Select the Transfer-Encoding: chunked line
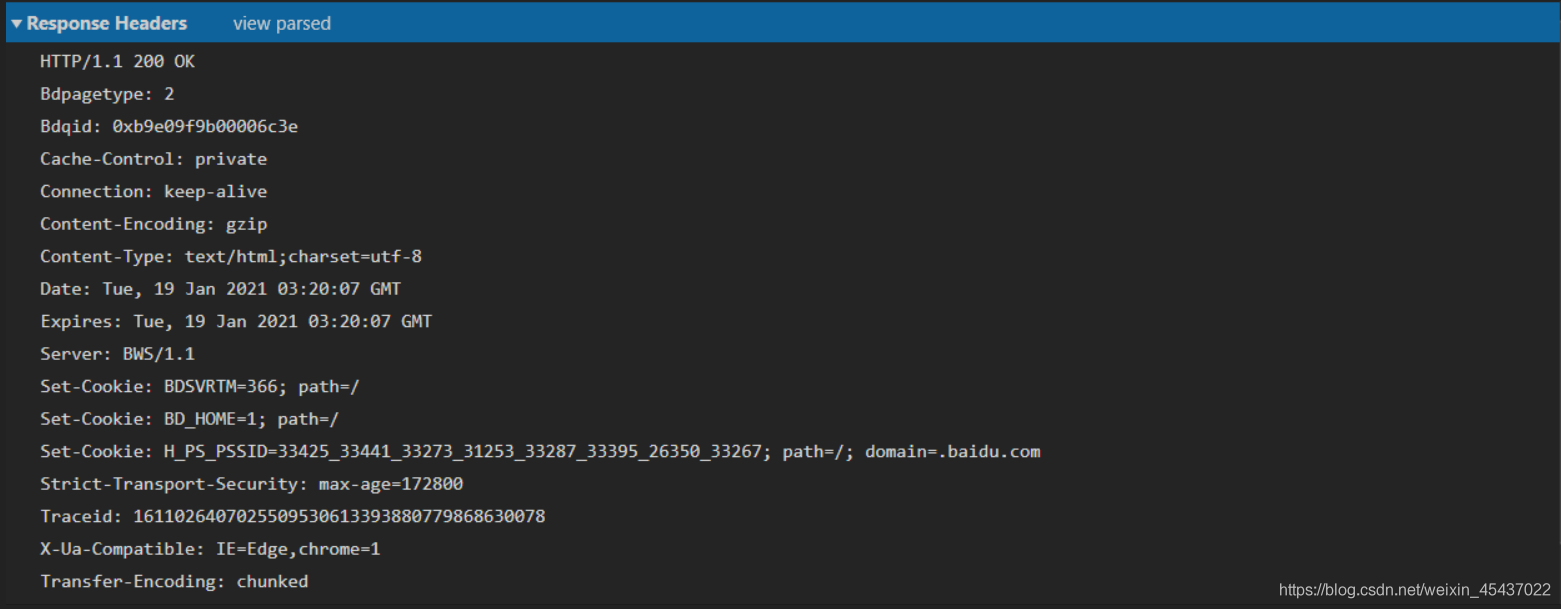The image size is (1561, 609). point(174,582)
